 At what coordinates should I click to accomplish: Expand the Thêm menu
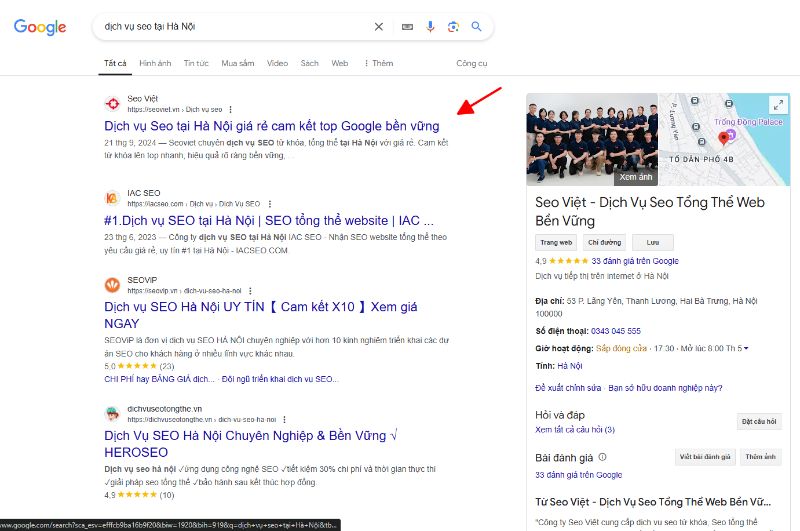pyautogui.click(x=378, y=63)
